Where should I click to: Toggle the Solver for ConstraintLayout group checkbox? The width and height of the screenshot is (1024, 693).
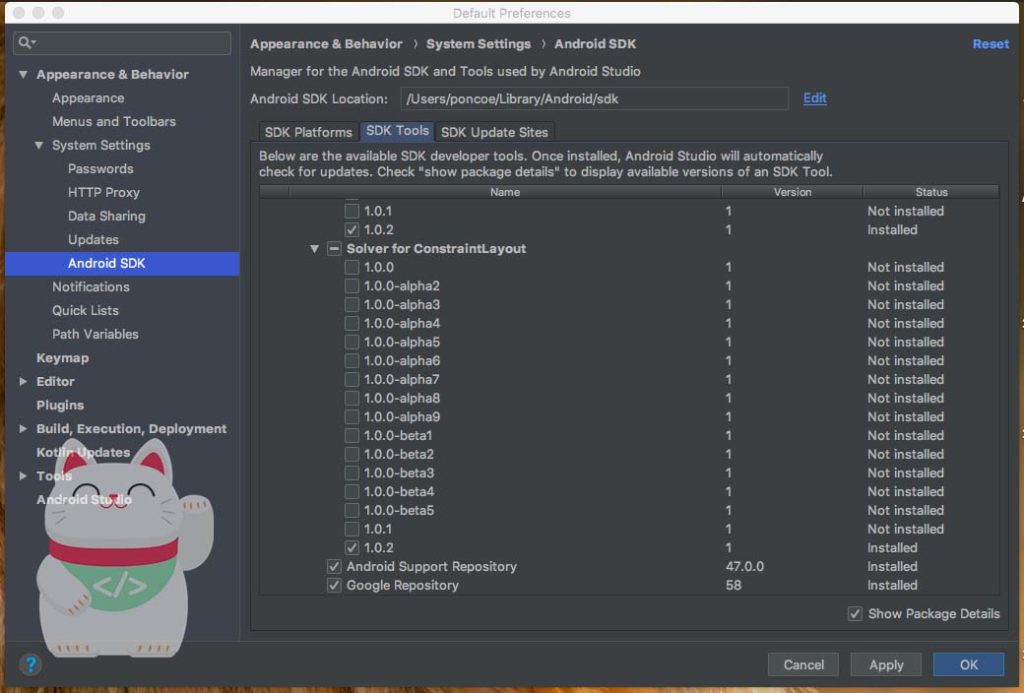(x=334, y=249)
